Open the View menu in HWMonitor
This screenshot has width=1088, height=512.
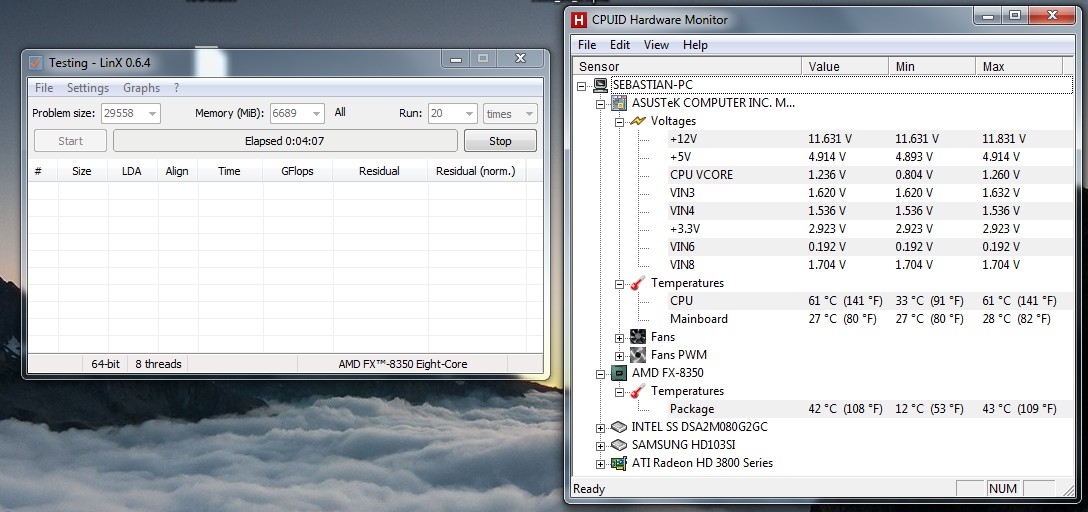coord(656,45)
